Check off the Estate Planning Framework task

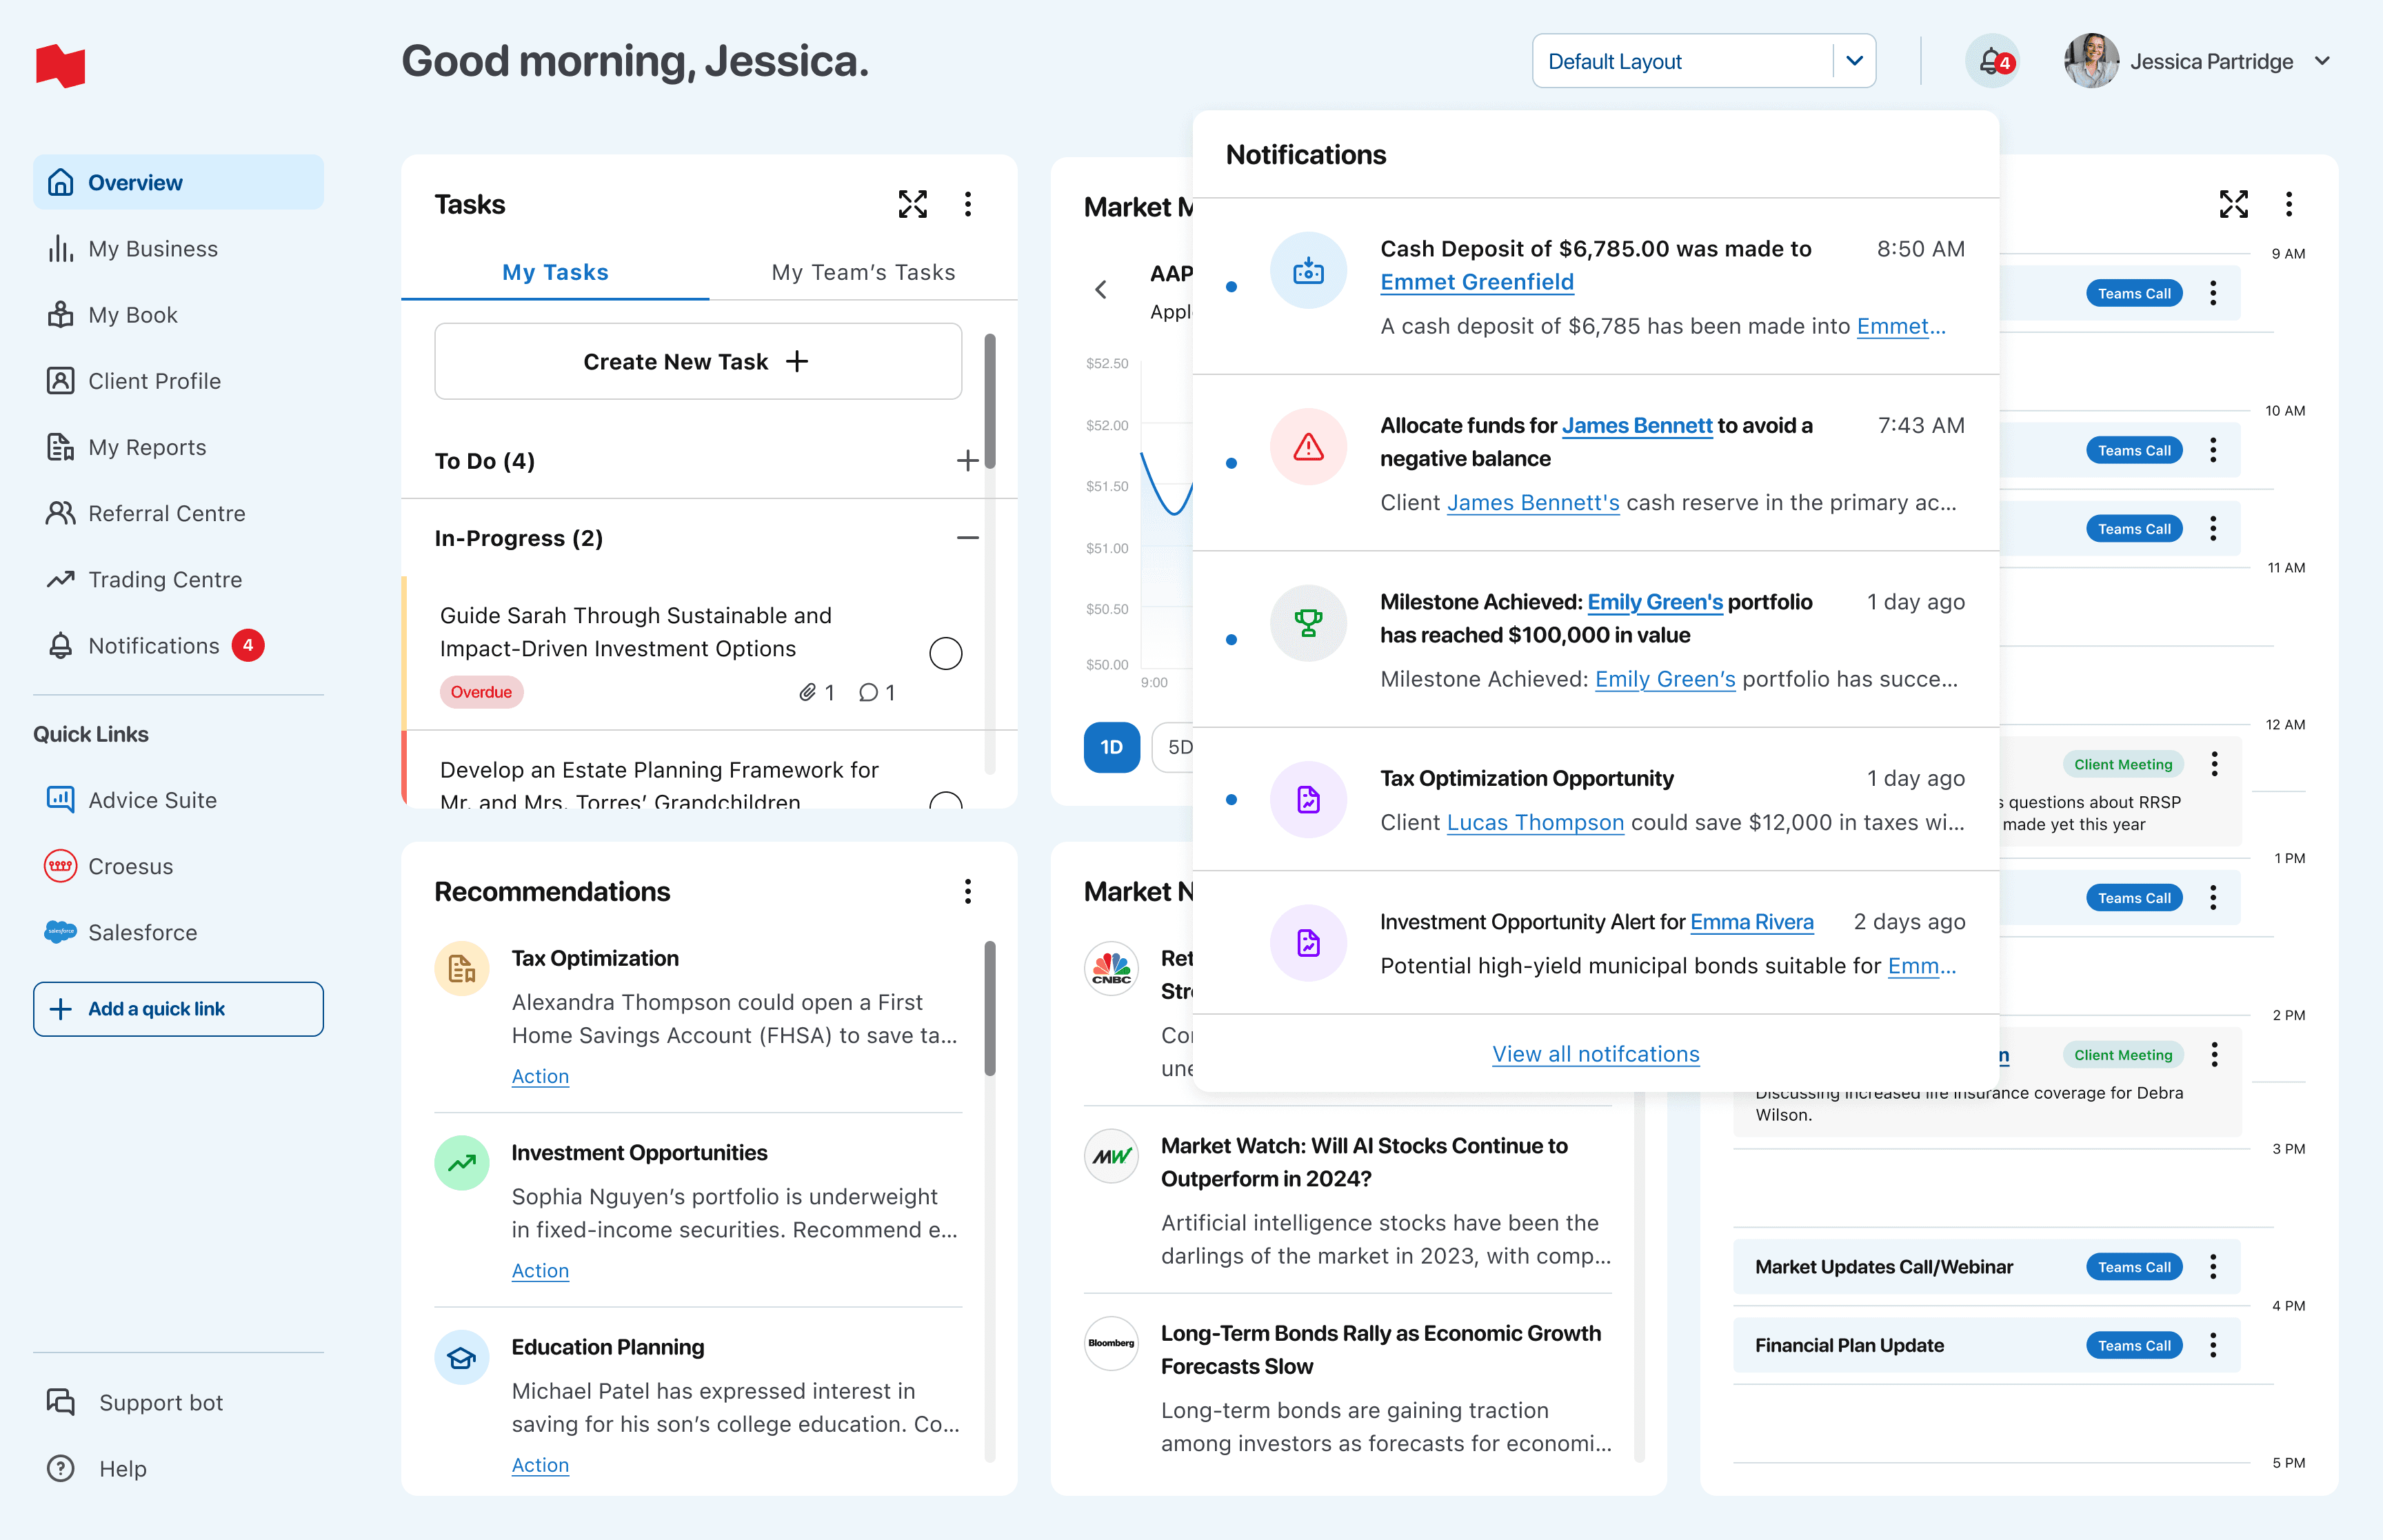pos(945,801)
